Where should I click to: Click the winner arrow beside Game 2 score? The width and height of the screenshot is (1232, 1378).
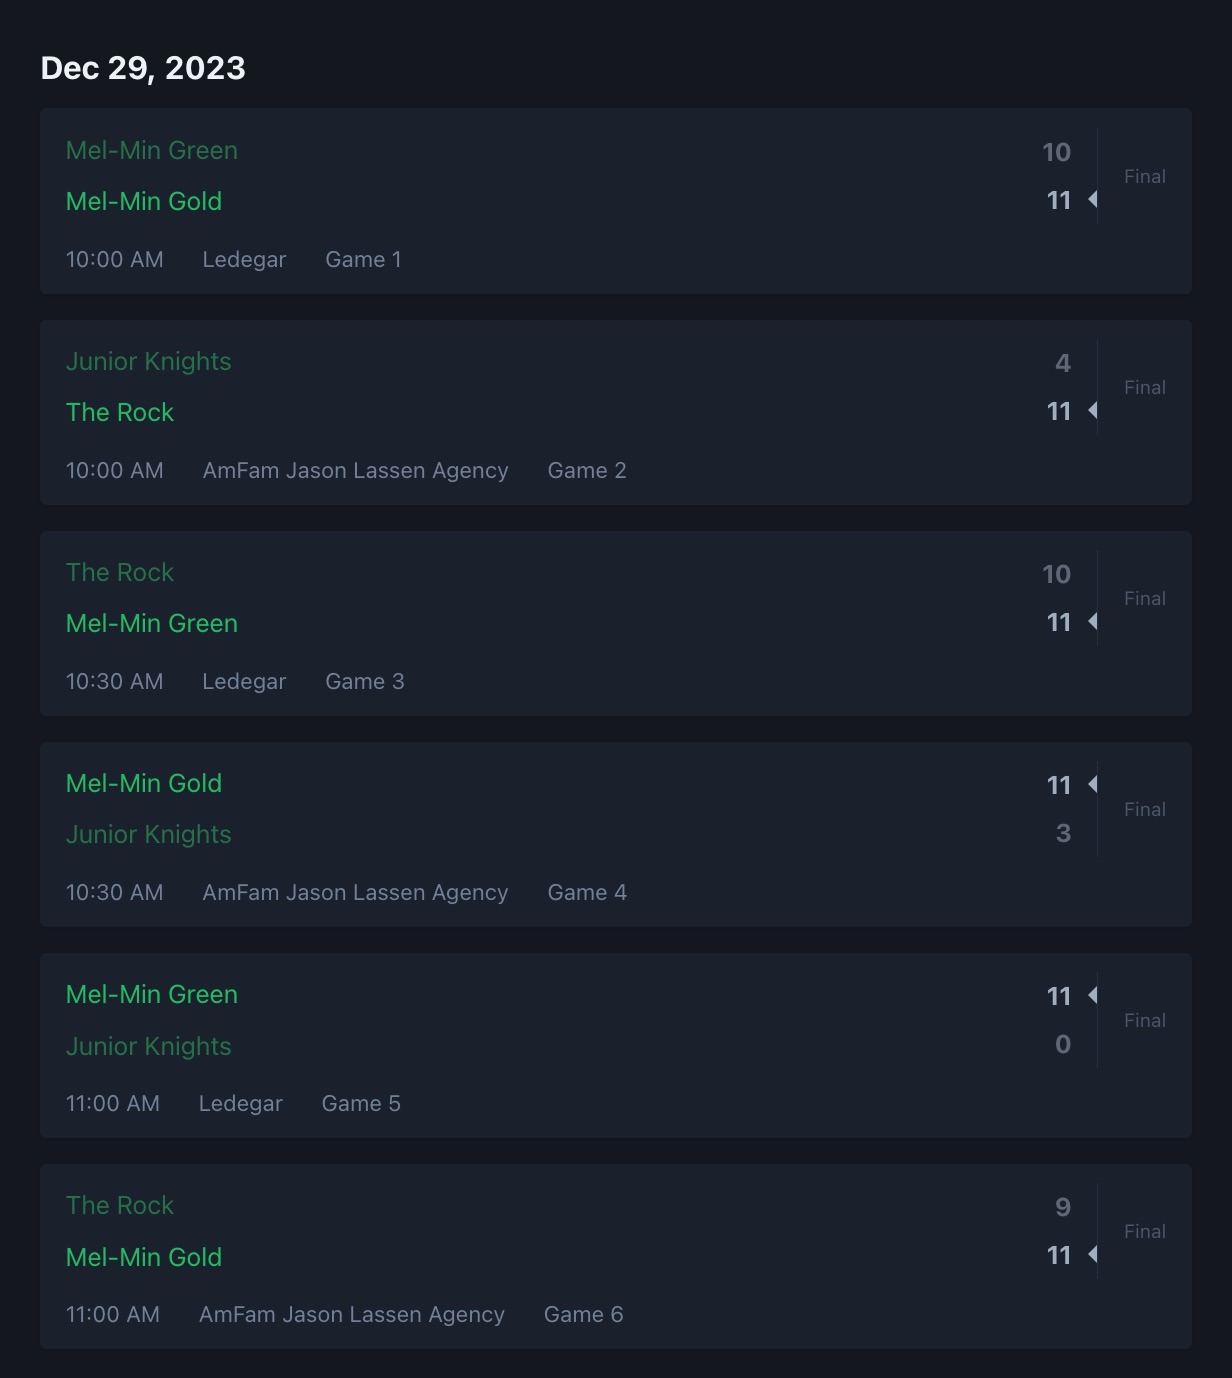tap(1093, 411)
